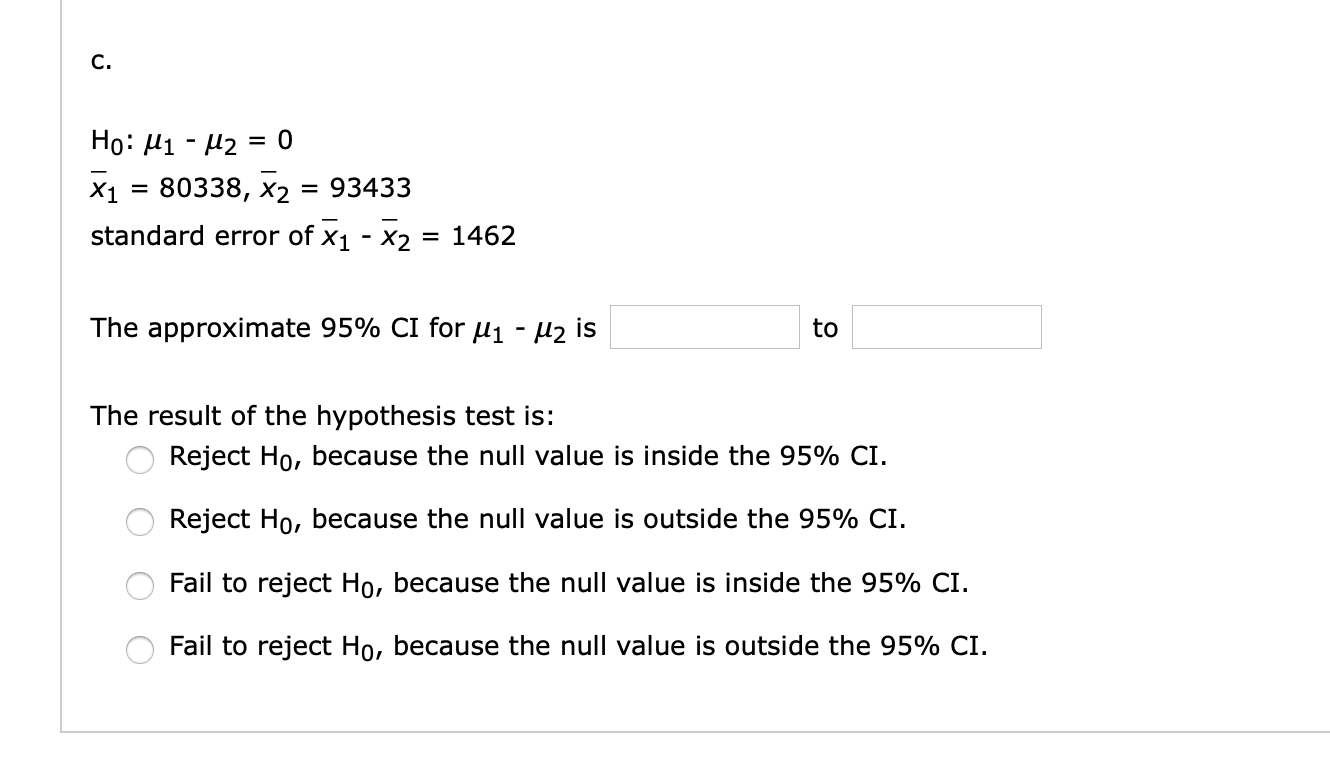
Task: Click the unselected radio circle beside the top option
Action: point(140,458)
